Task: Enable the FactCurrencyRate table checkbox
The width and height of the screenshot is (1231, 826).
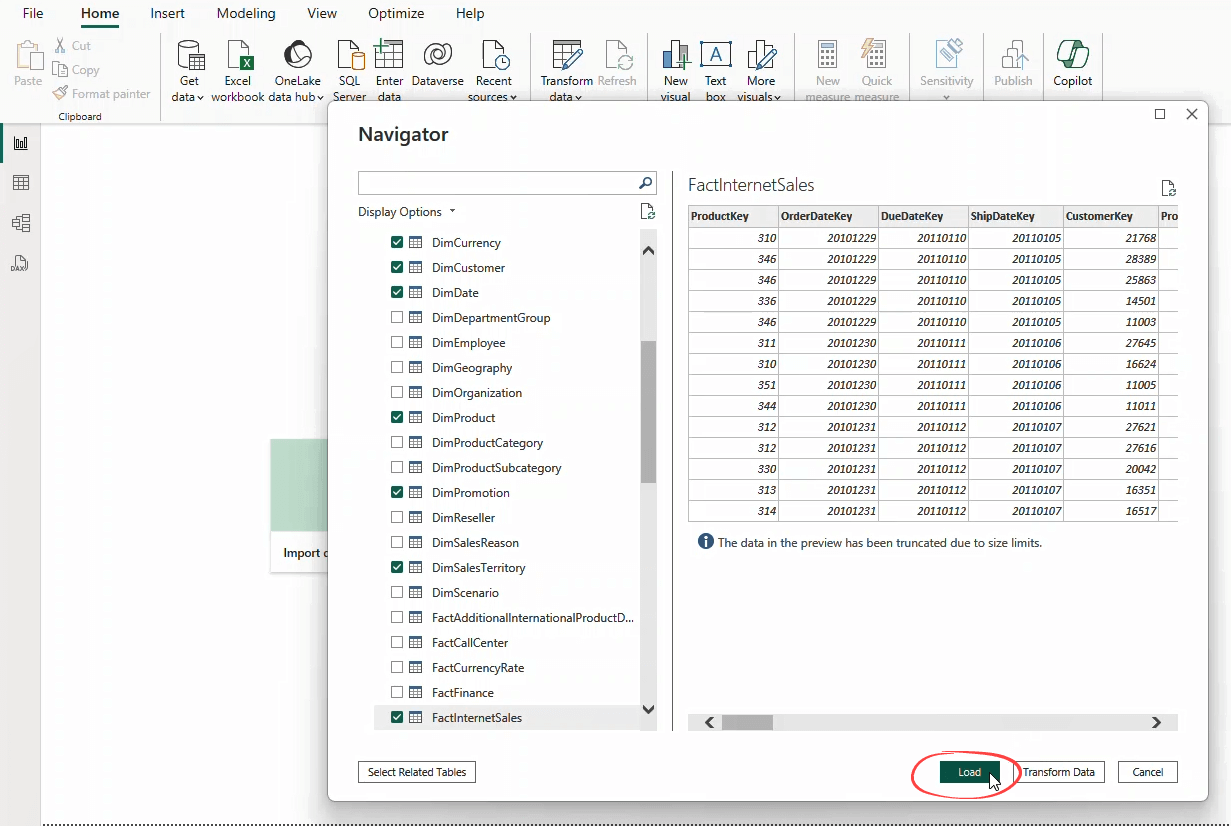Action: point(397,667)
